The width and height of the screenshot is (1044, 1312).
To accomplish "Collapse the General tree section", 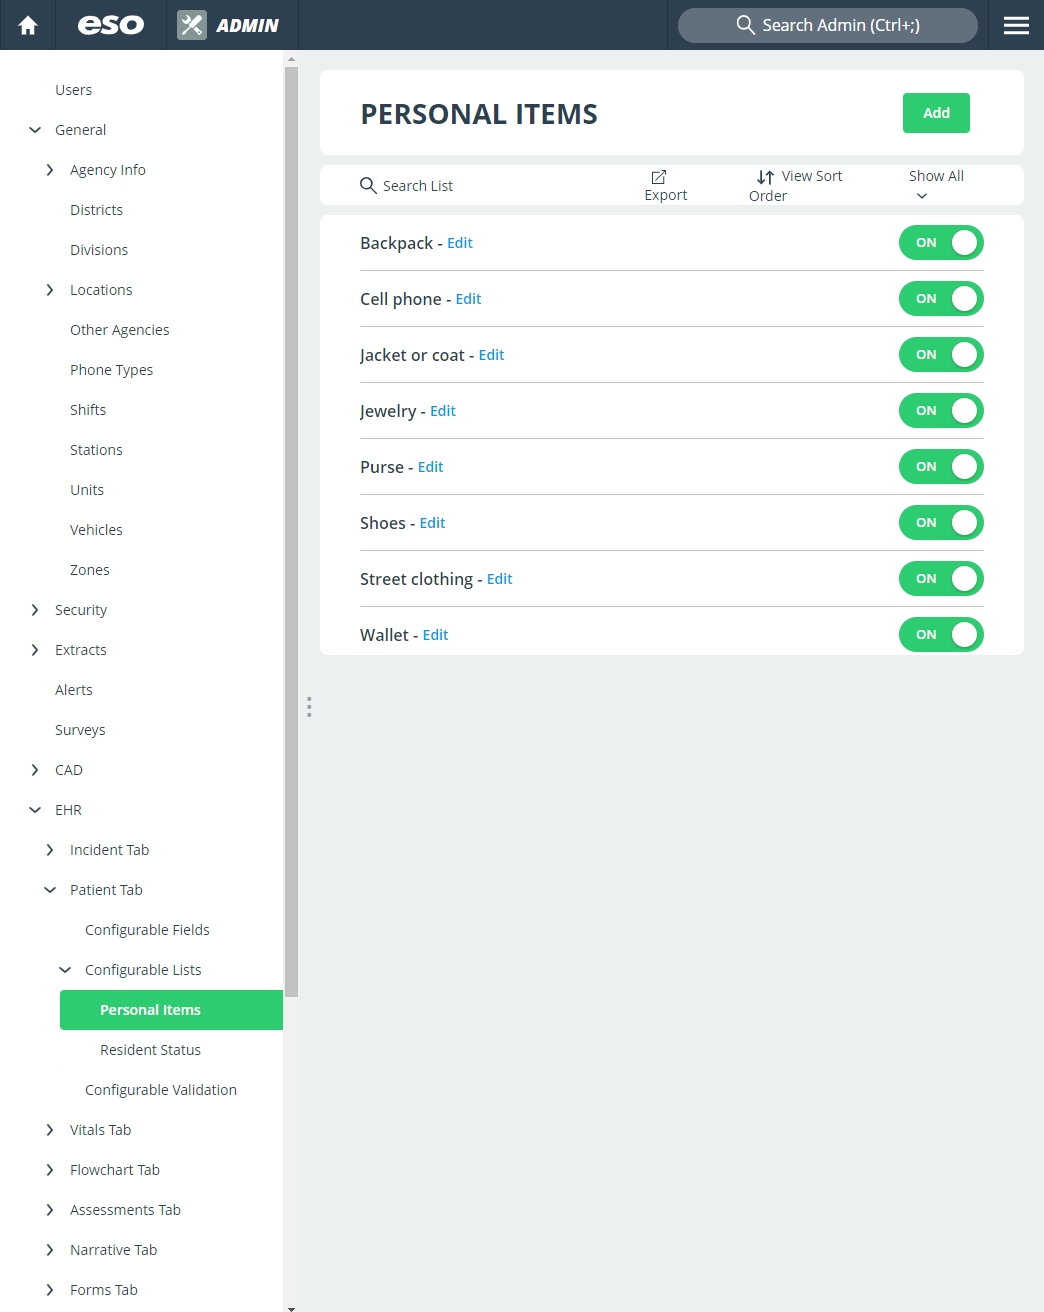I will coord(35,130).
